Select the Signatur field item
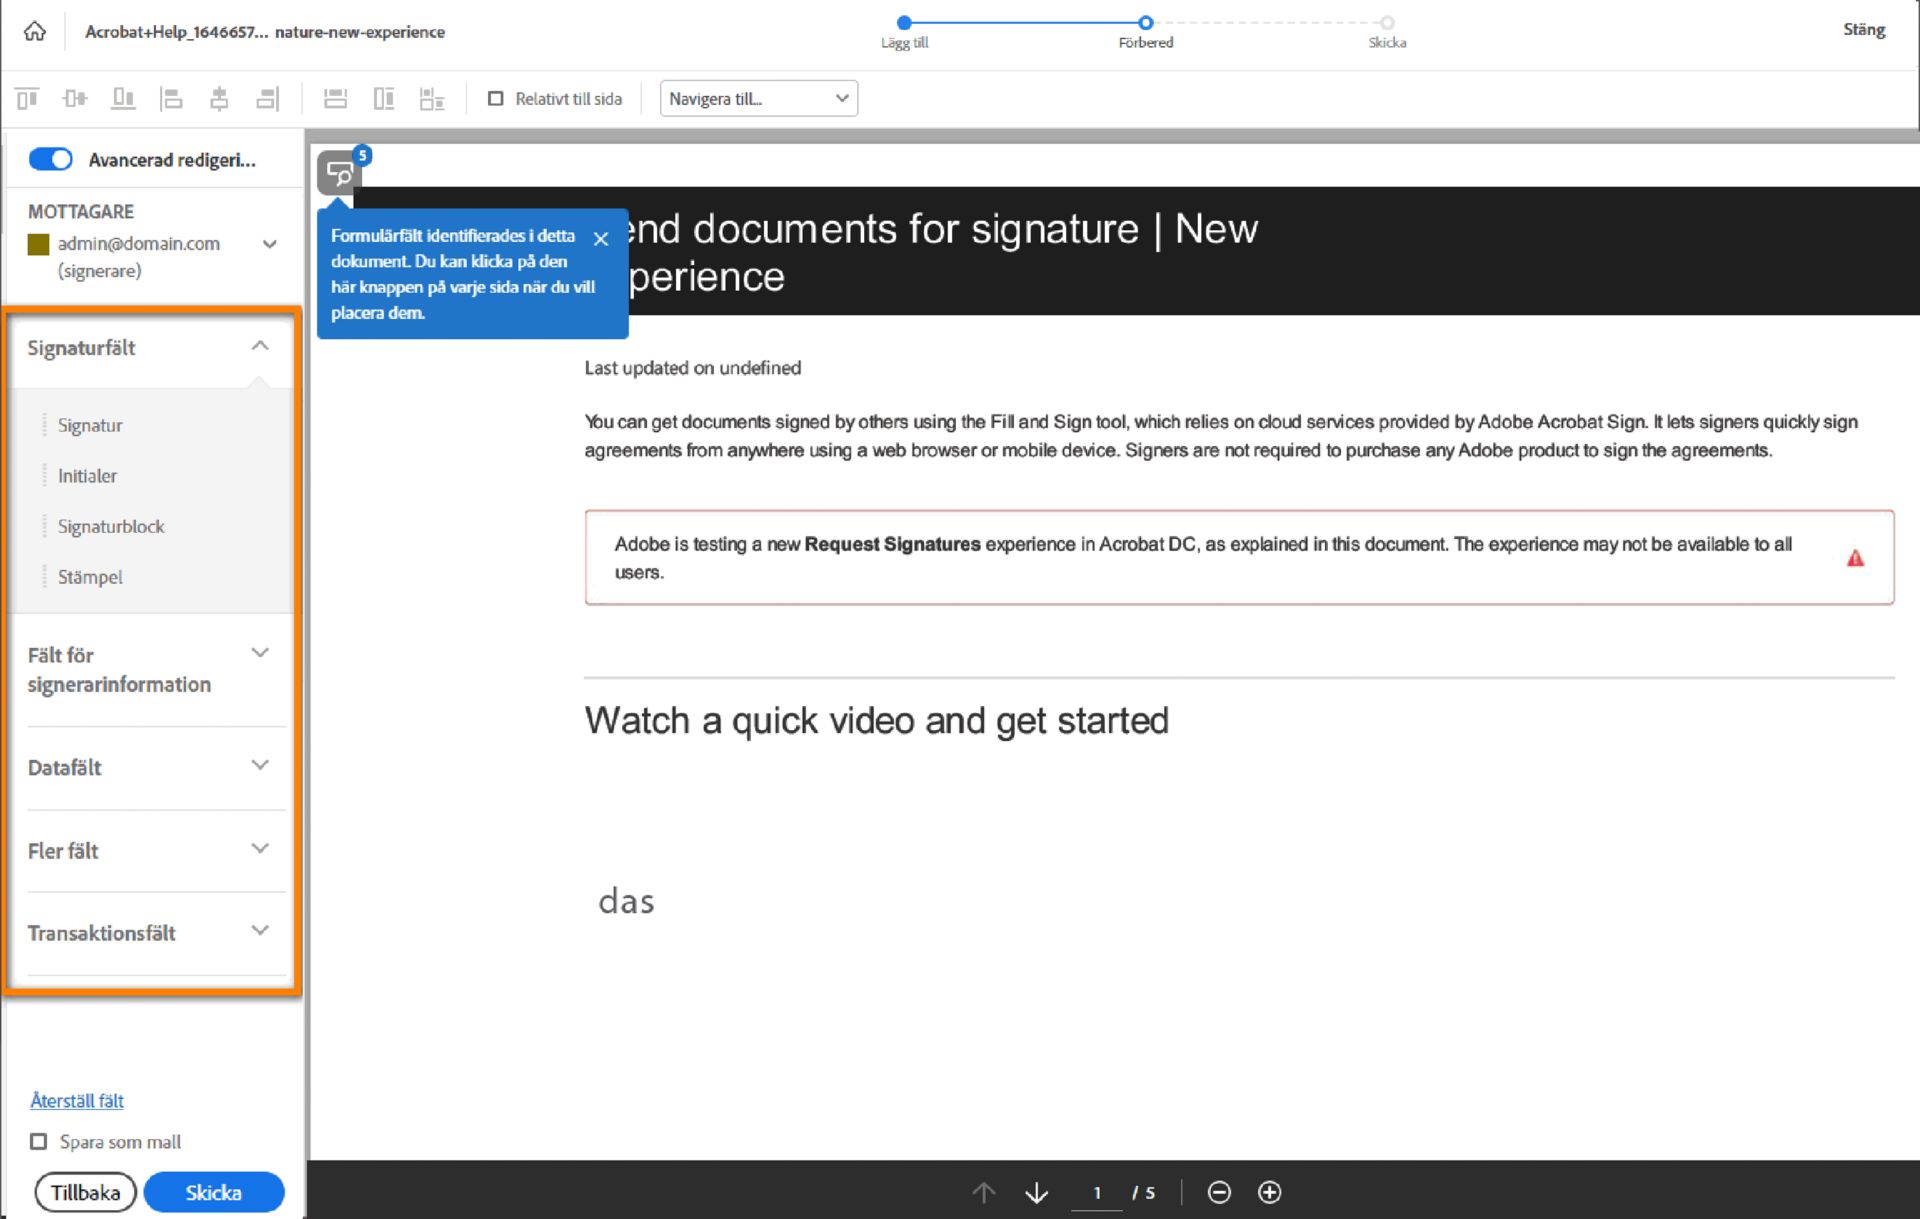Viewport: 1920px width, 1219px height. click(90, 425)
